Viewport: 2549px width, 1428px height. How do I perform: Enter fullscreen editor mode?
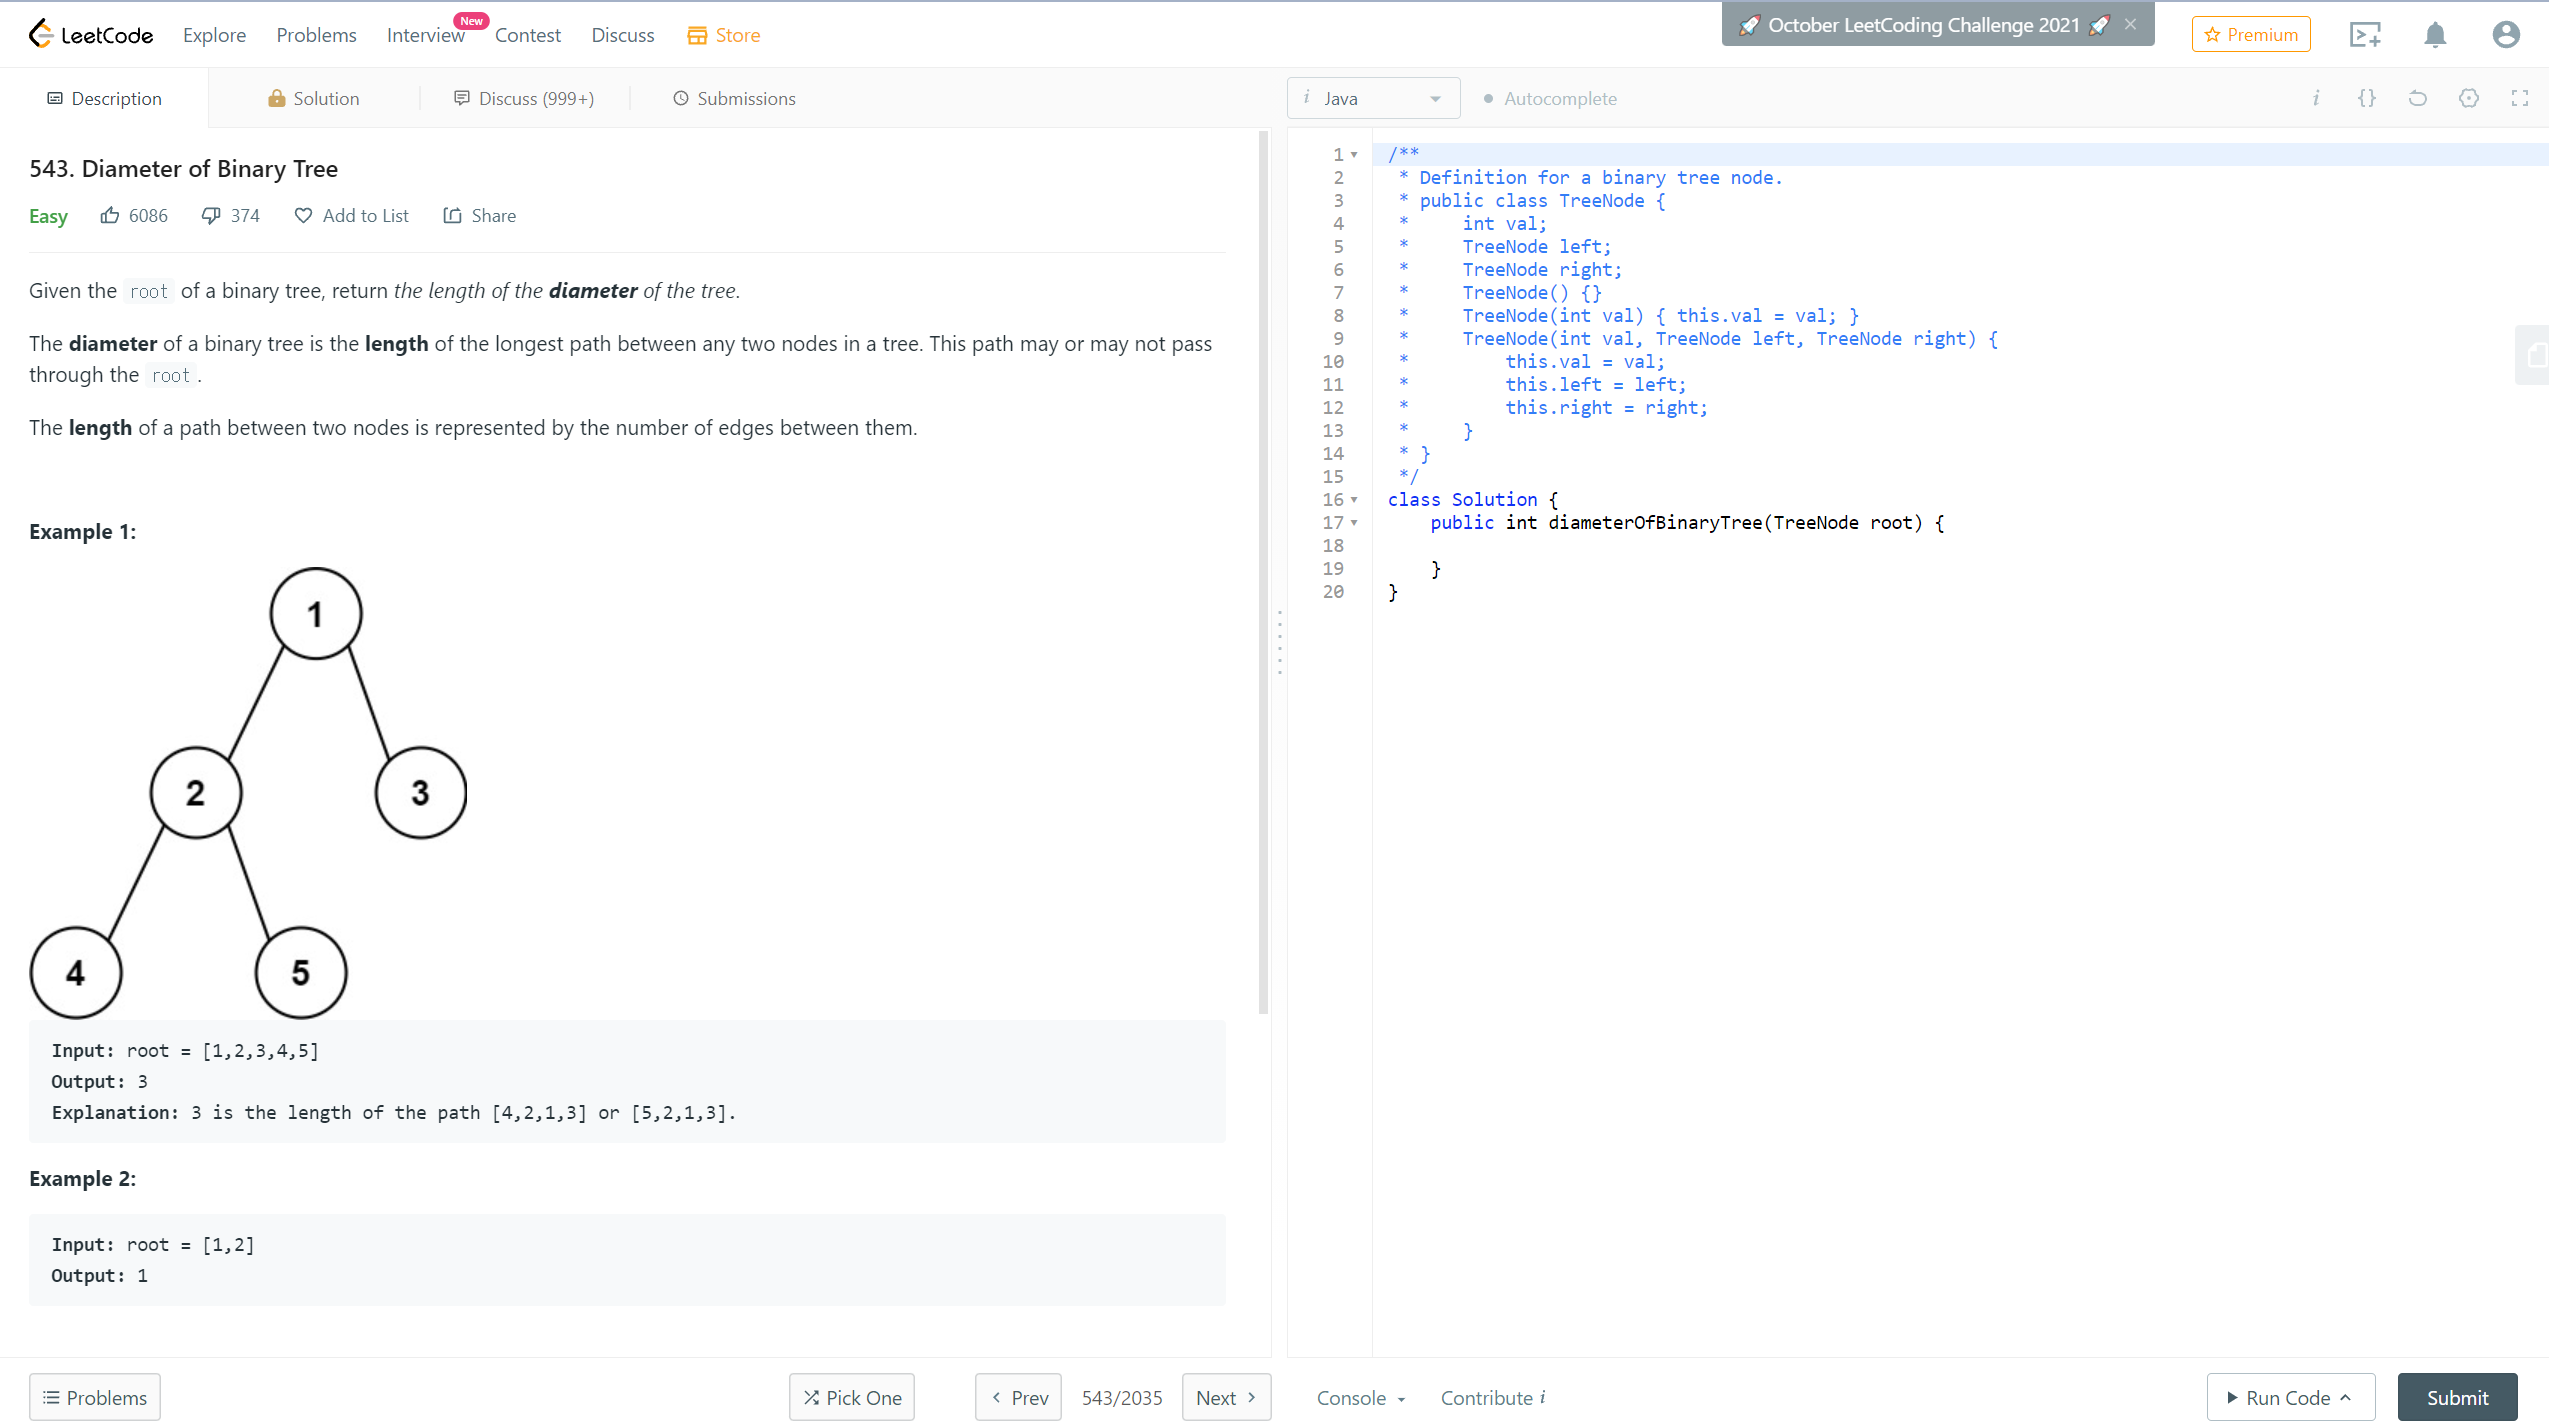pos(2520,98)
